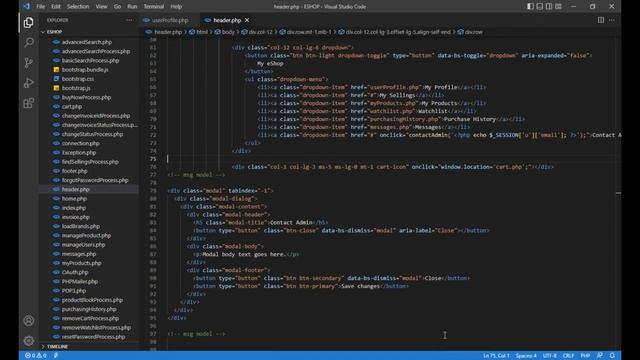Click the last div.row breadcrumb item

point(473,32)
